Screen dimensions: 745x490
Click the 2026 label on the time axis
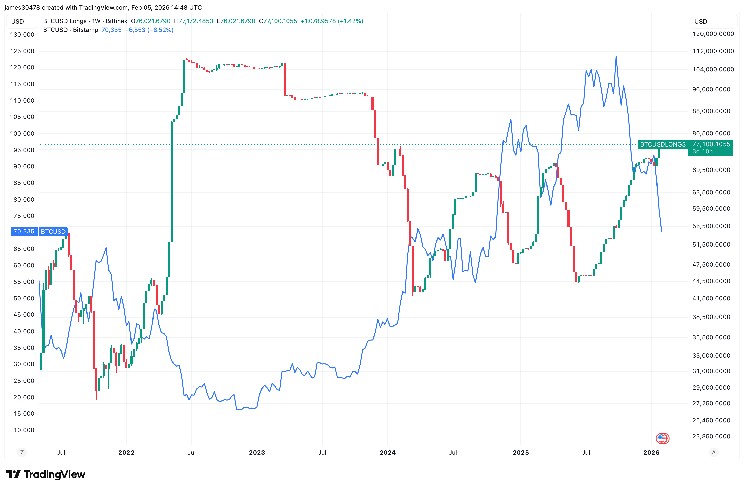point(651,453)
